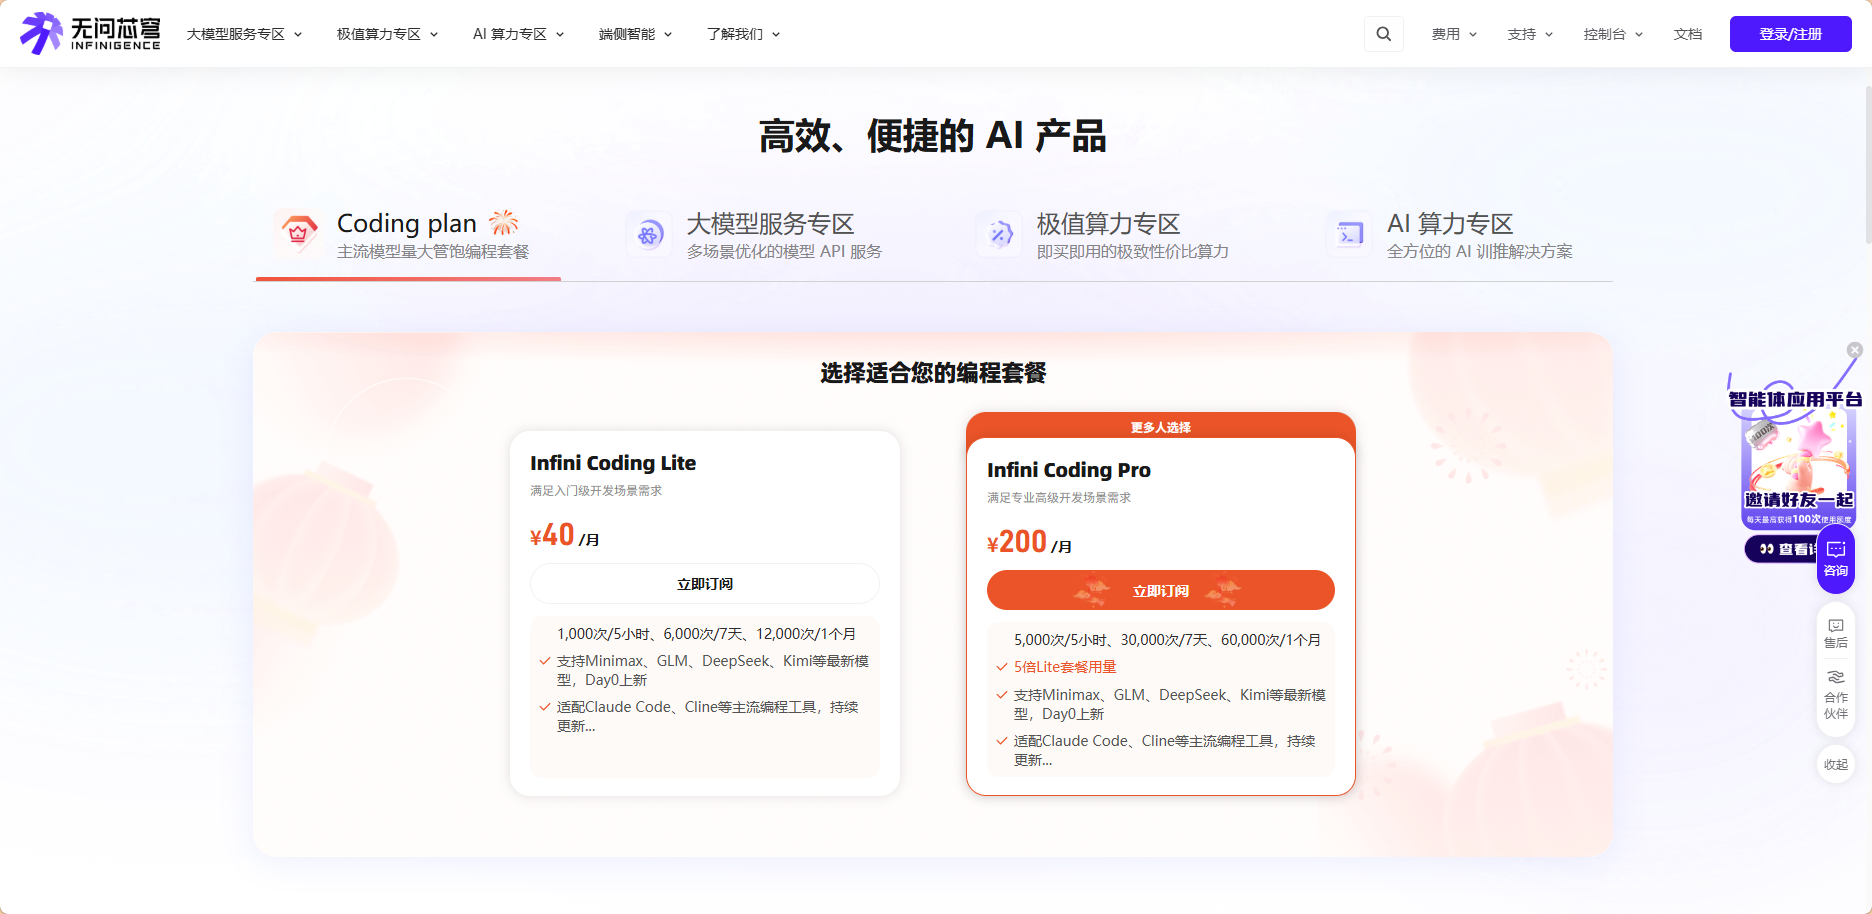The width and height of the screenshot is (1872, 914).
Task: Open the 费用 dropdown
Action: point(1454,34)
